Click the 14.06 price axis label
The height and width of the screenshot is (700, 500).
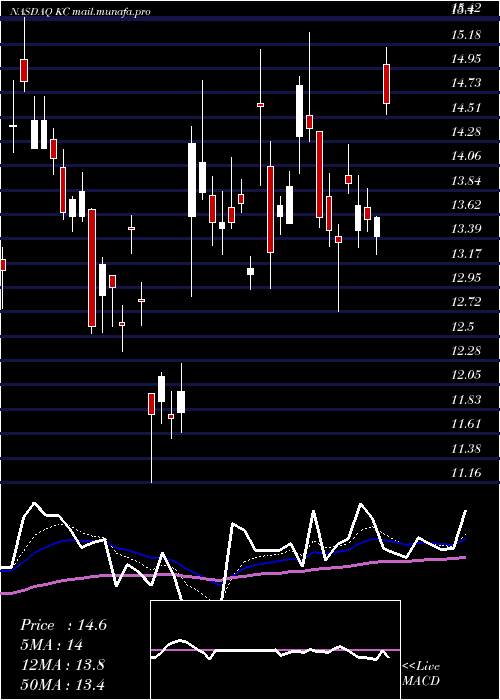pyautogui.click(x=467, y=156)
